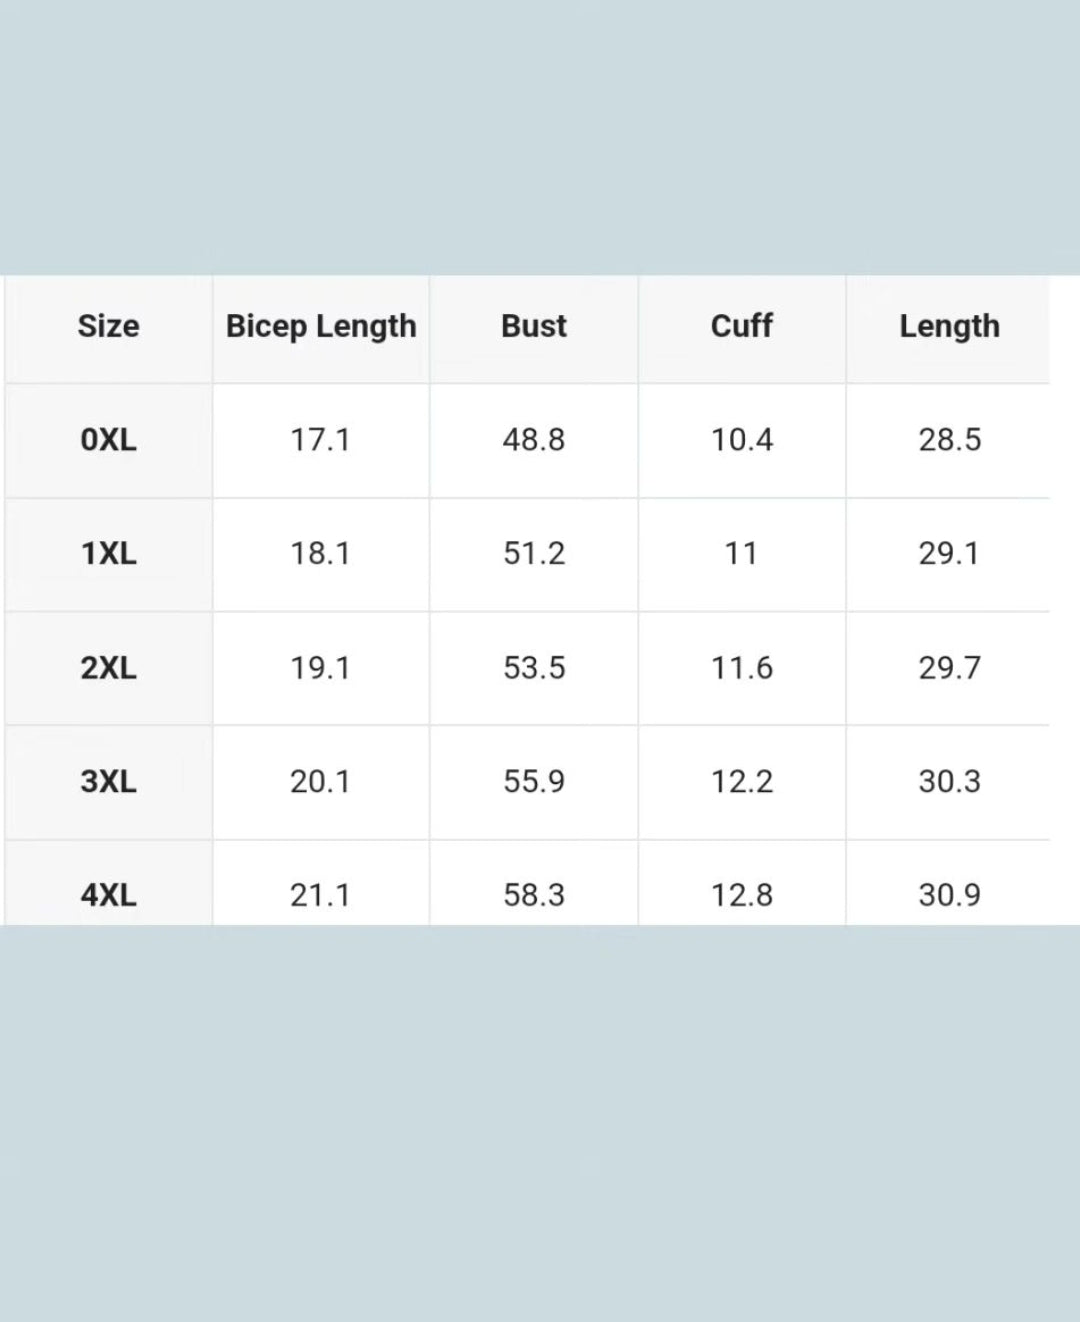Click the 53.5 bust value for 2XL
The image size is (1080, 1322).
(534, 668)
